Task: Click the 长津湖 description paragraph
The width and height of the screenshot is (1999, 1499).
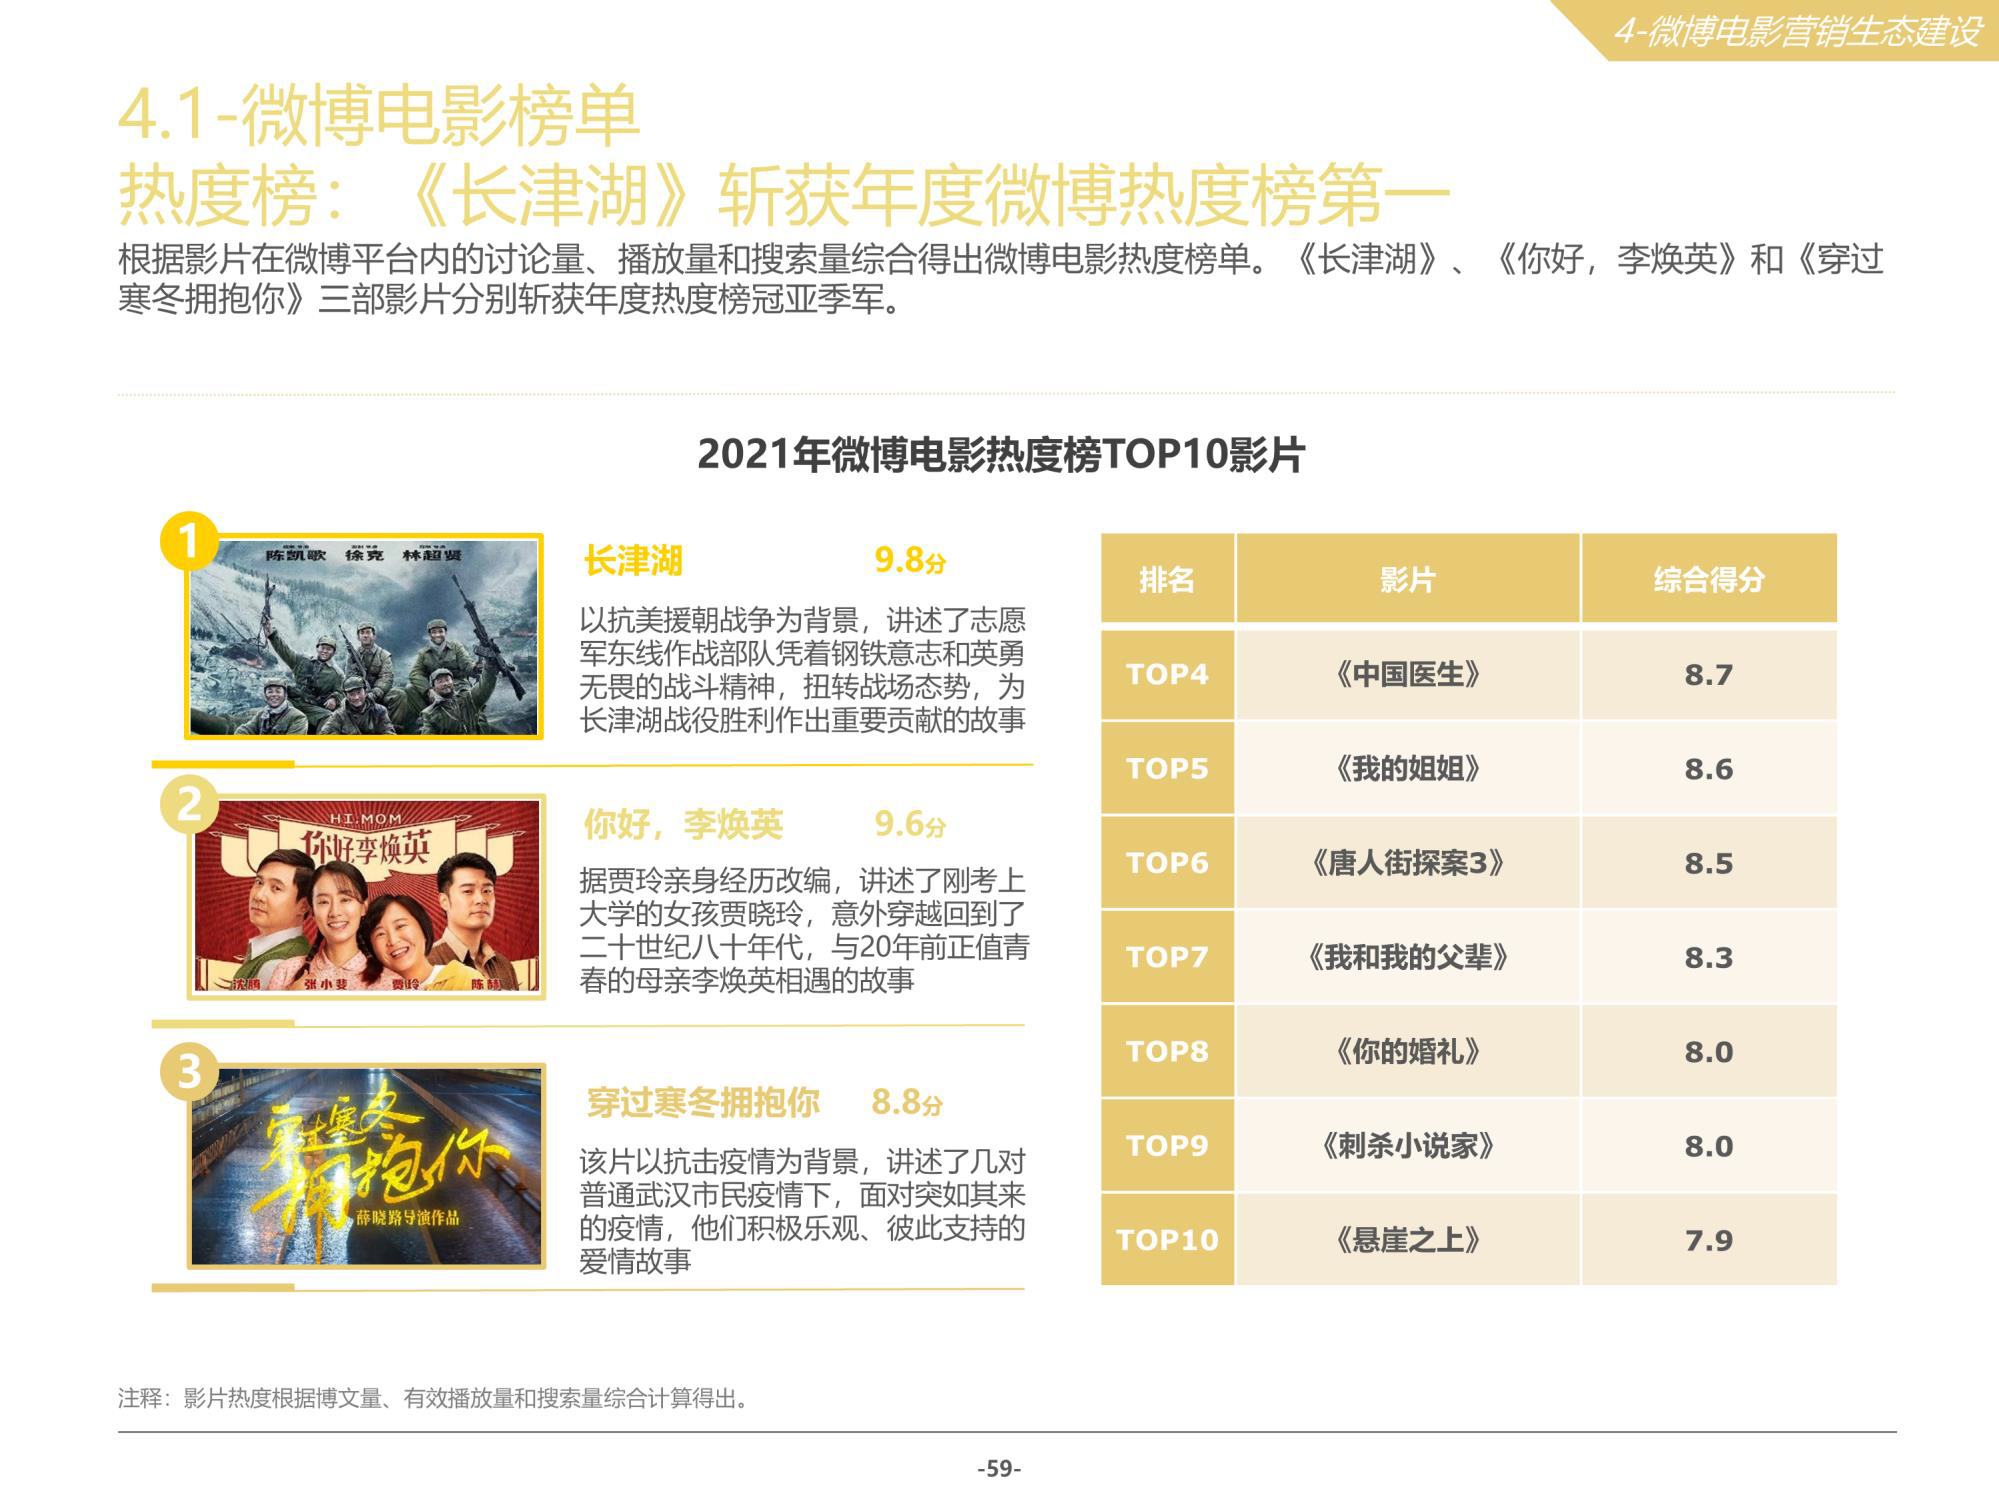Action: click(804, 670)
